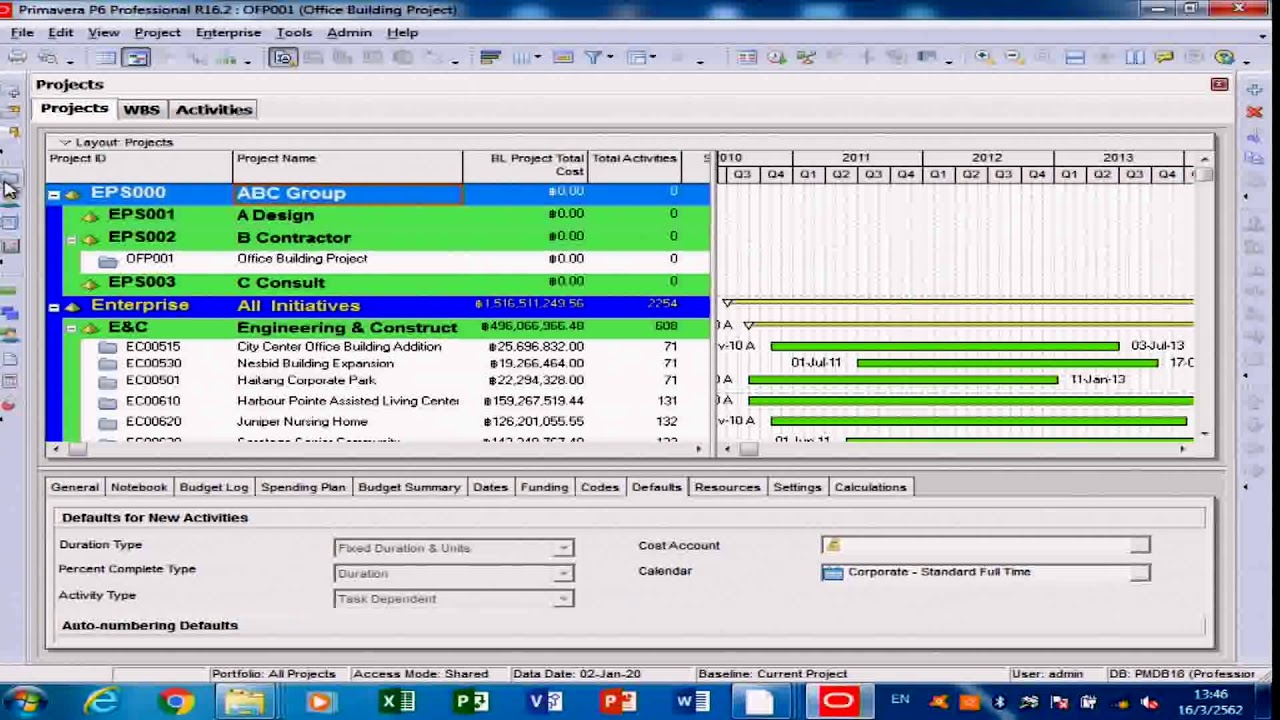This screenshot has height=720, width=1280.
Task: Click the Open Project magnifier toolbar icon
Action: point(283,57)
